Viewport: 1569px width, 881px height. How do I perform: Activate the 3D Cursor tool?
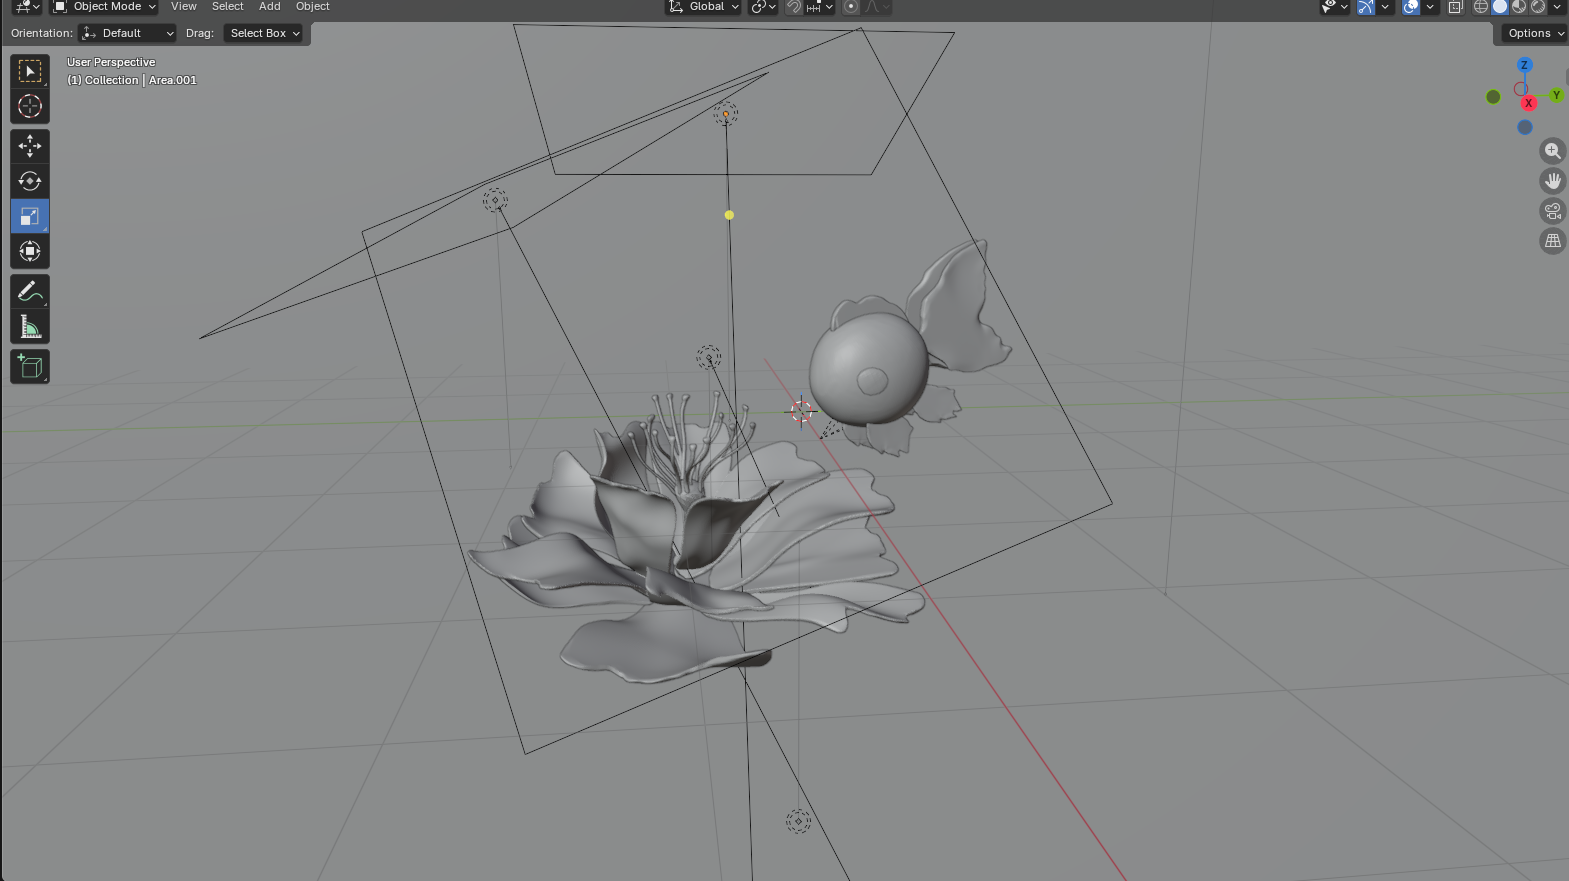[30, 106]
